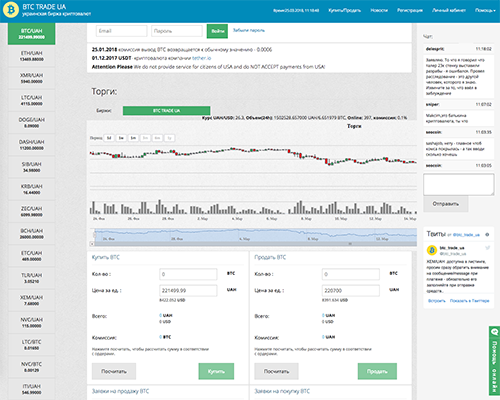The width and height of the screenshot is (500, 400).
Task: Select the BCH/UAH trading pair
Action: [32, 234]
